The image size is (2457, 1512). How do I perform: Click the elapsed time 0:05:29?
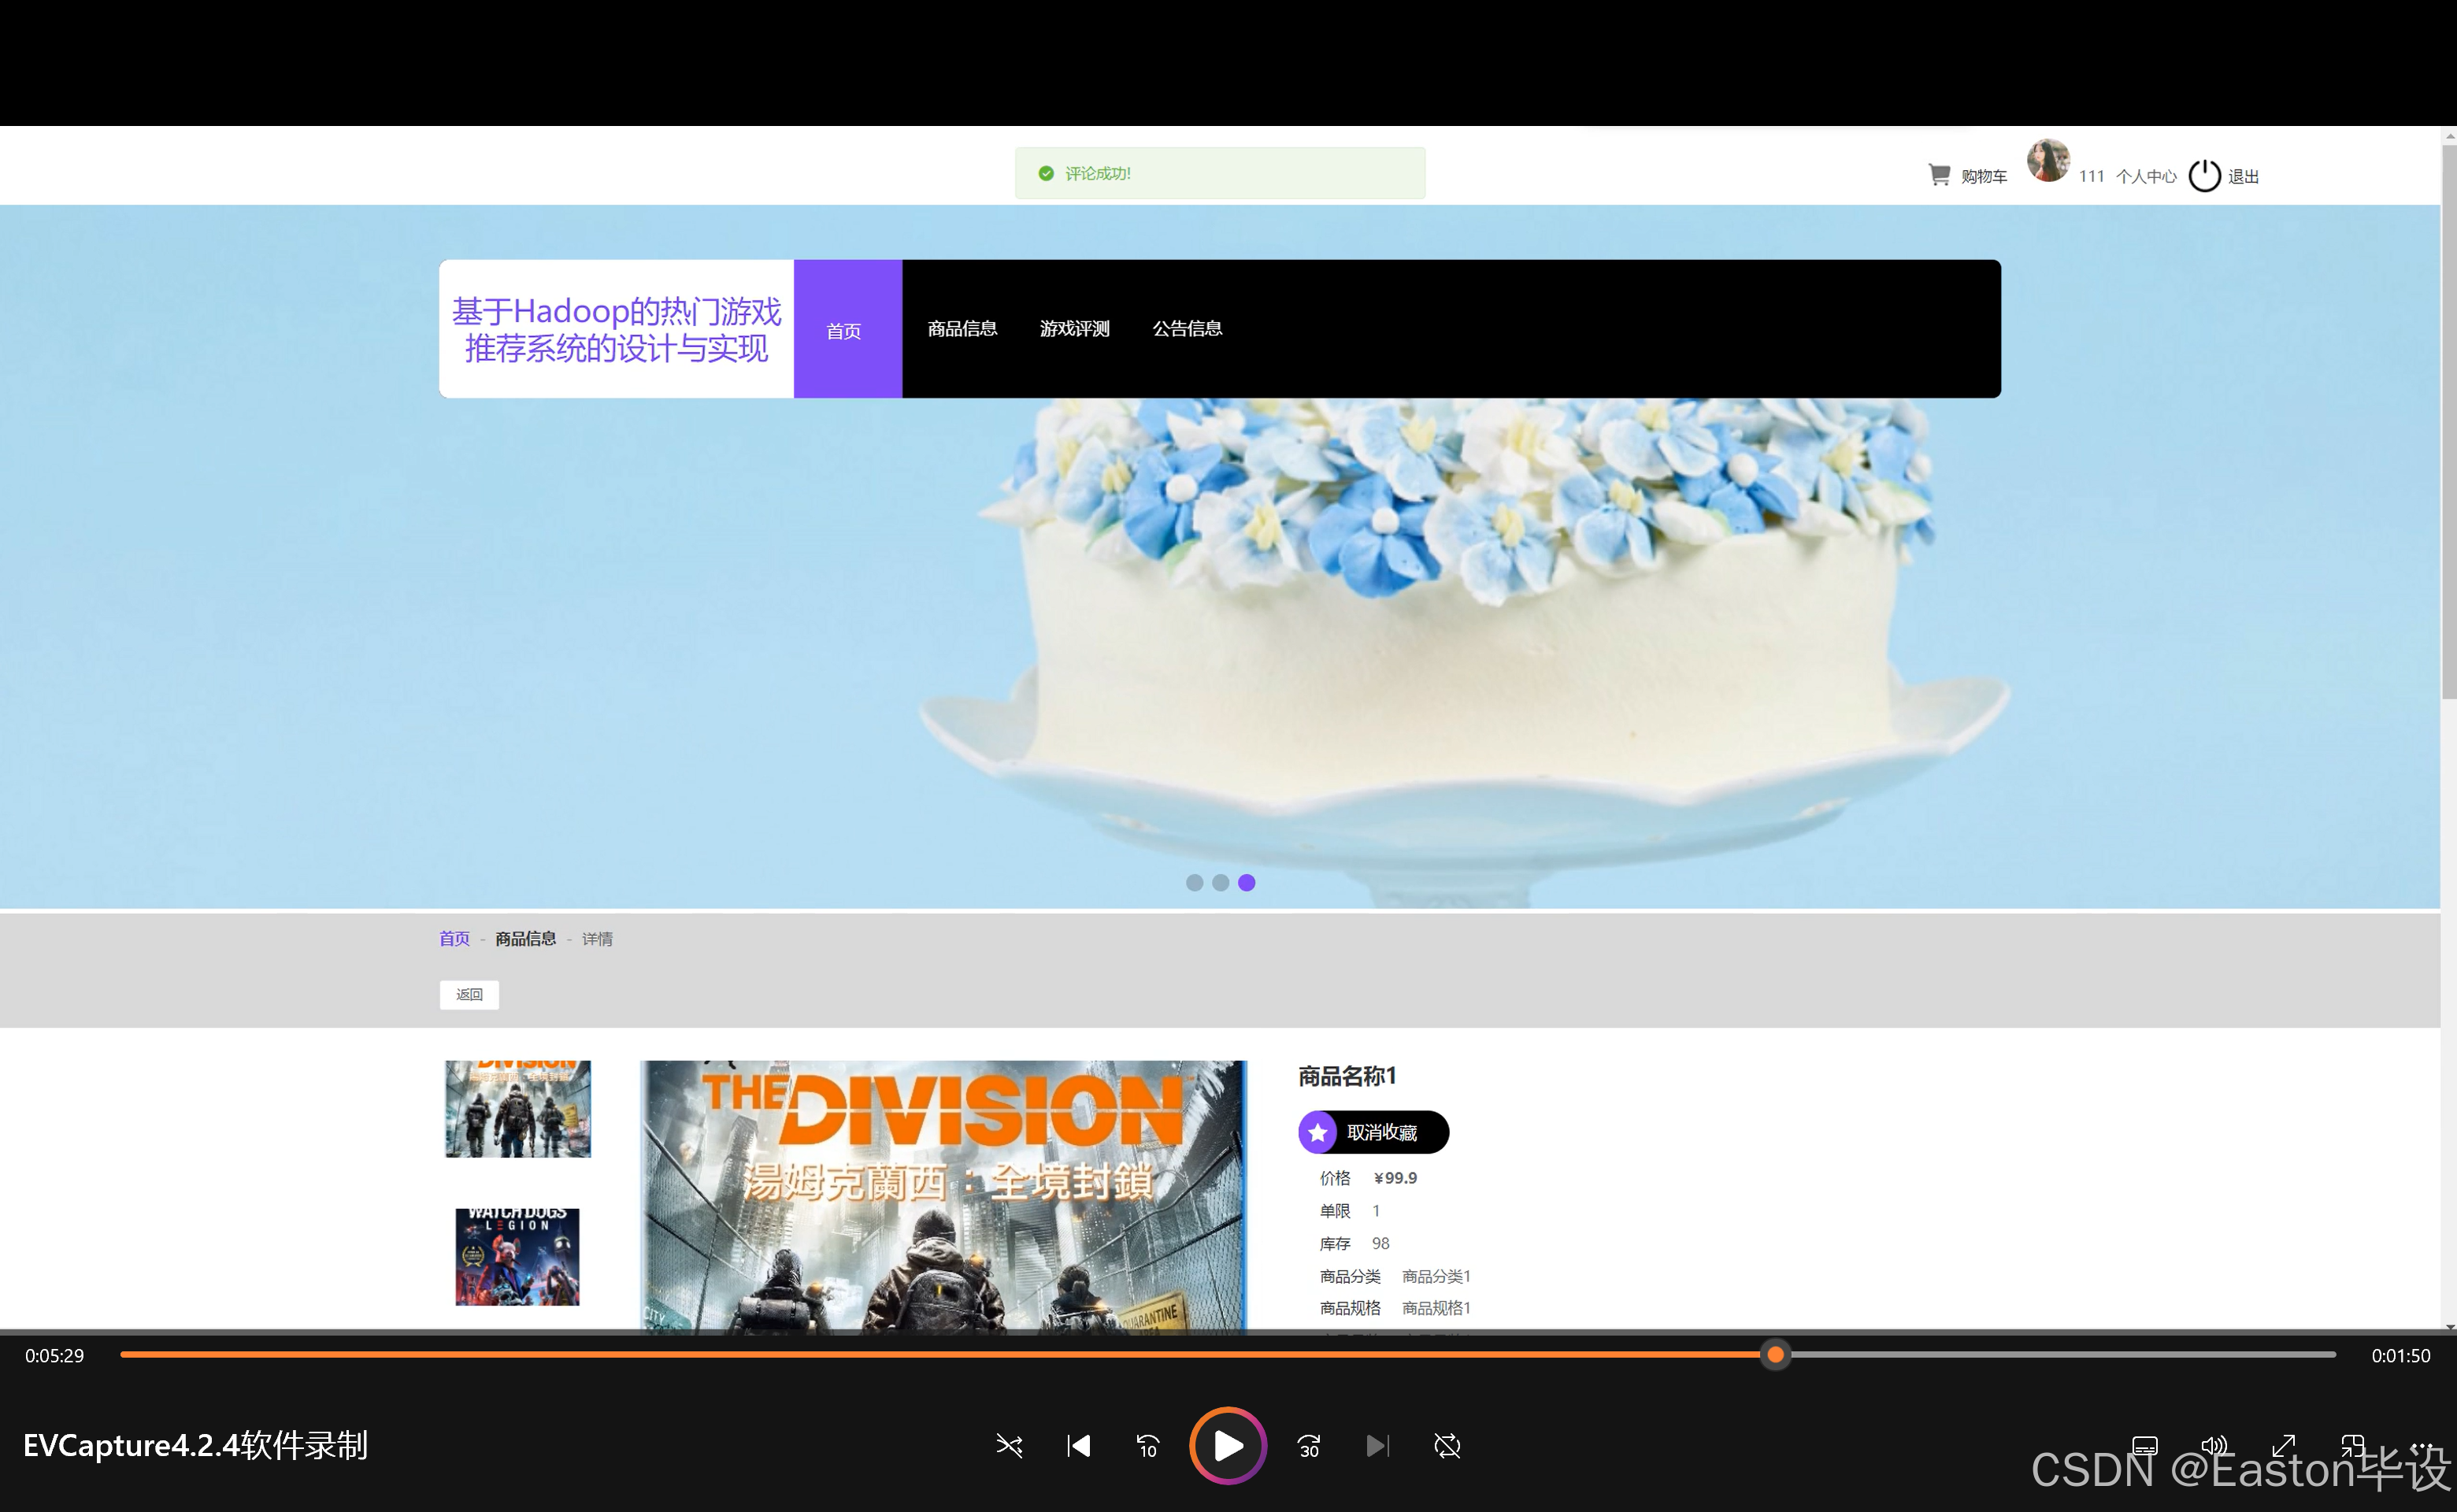(55, 1356)
